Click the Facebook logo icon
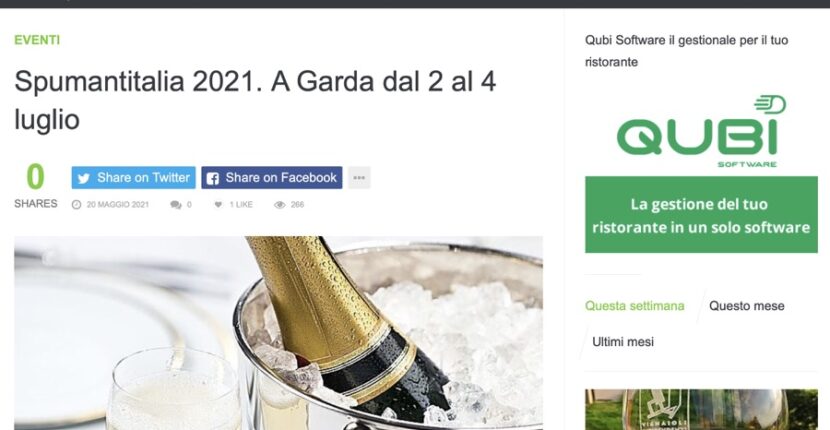Screen dimensions: 830x430 tap(213, 178)
